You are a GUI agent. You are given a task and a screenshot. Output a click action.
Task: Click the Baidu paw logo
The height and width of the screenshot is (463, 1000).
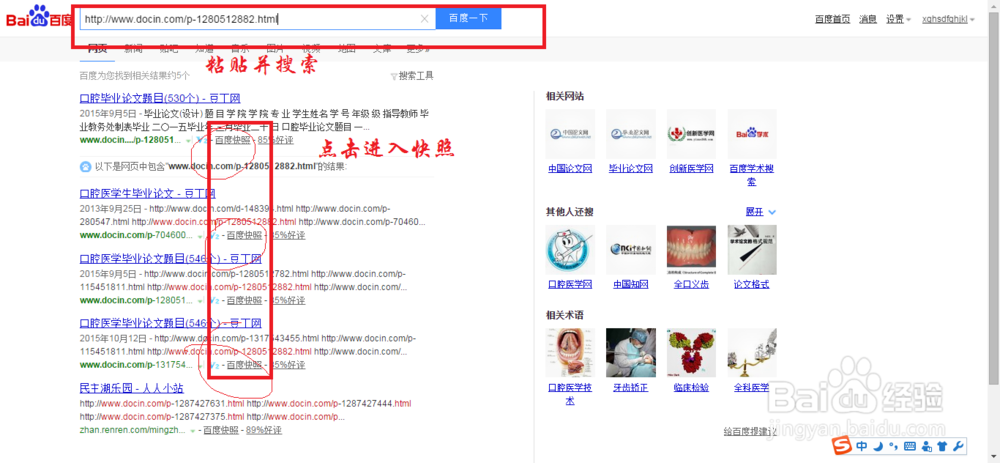pos(39,15)
